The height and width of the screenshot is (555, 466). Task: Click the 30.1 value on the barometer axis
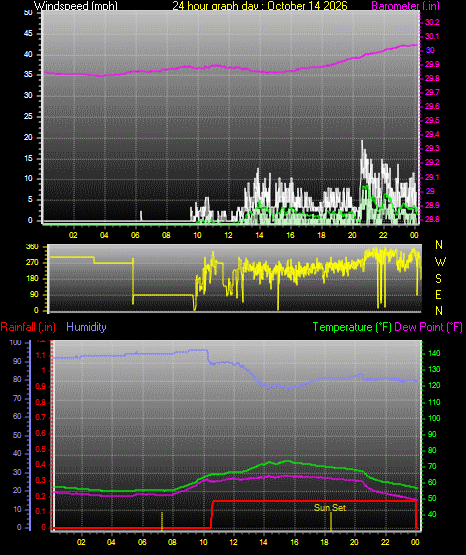pyautogui.click(x=432, y=36)
